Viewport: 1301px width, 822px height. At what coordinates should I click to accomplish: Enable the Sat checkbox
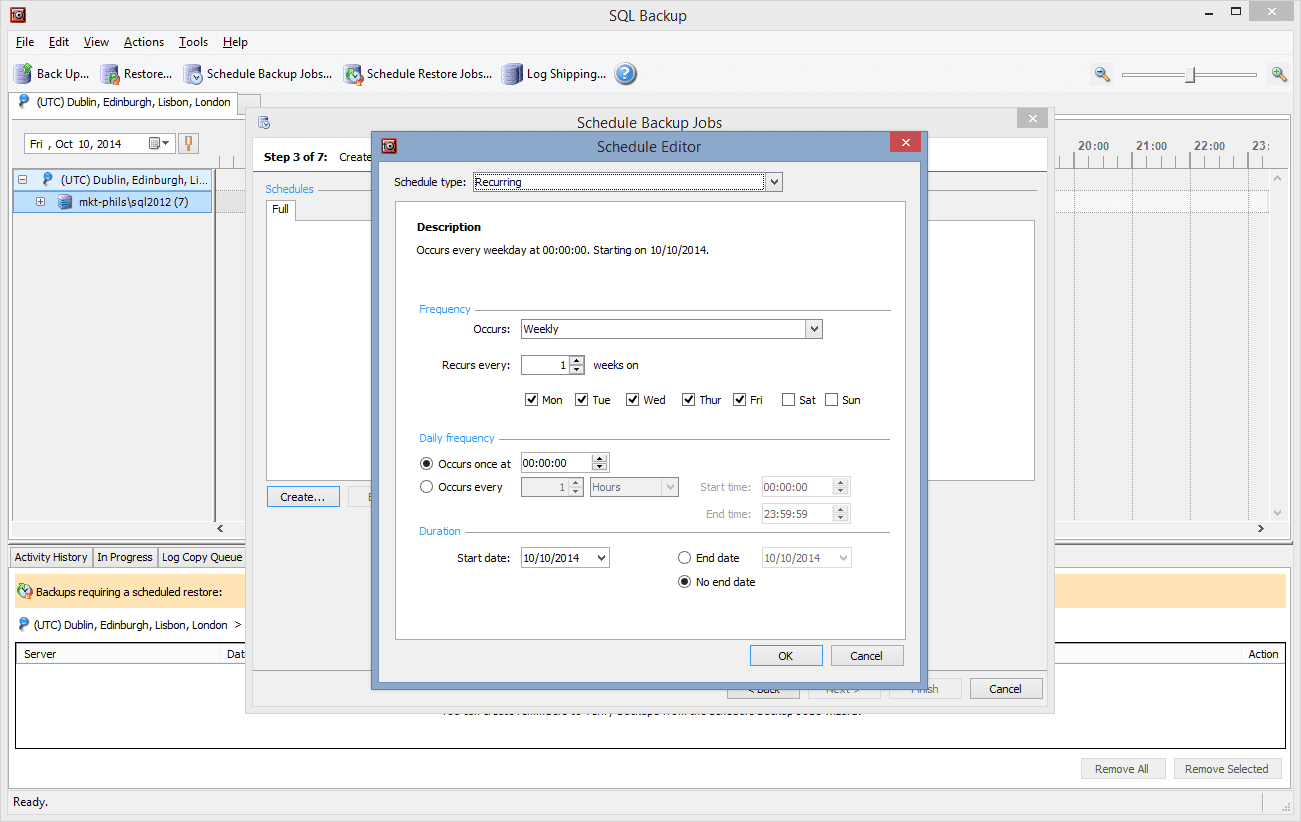coord(789,400)
